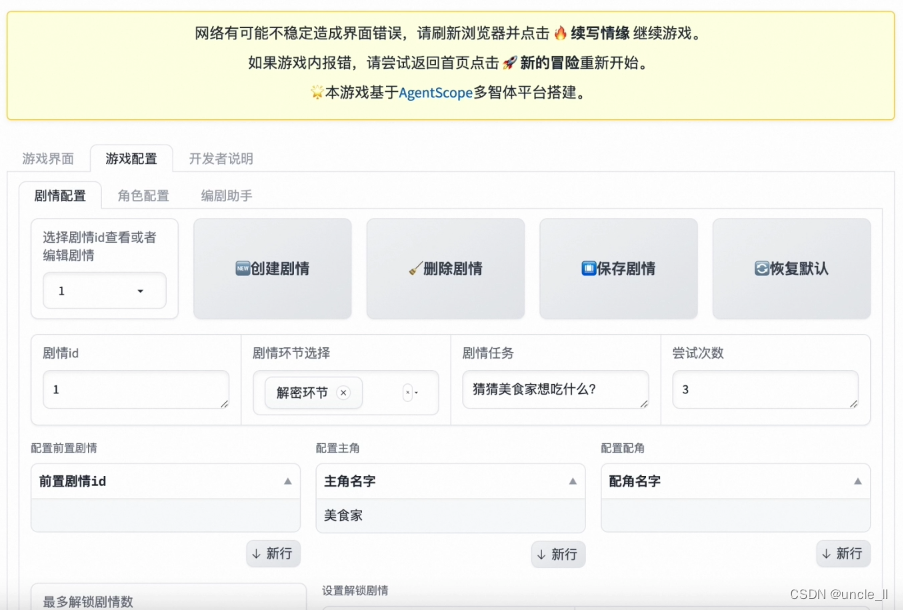
Task: Click the empty row under 前置剧情id
Action: pyautogui.click(x=165, y=515)
